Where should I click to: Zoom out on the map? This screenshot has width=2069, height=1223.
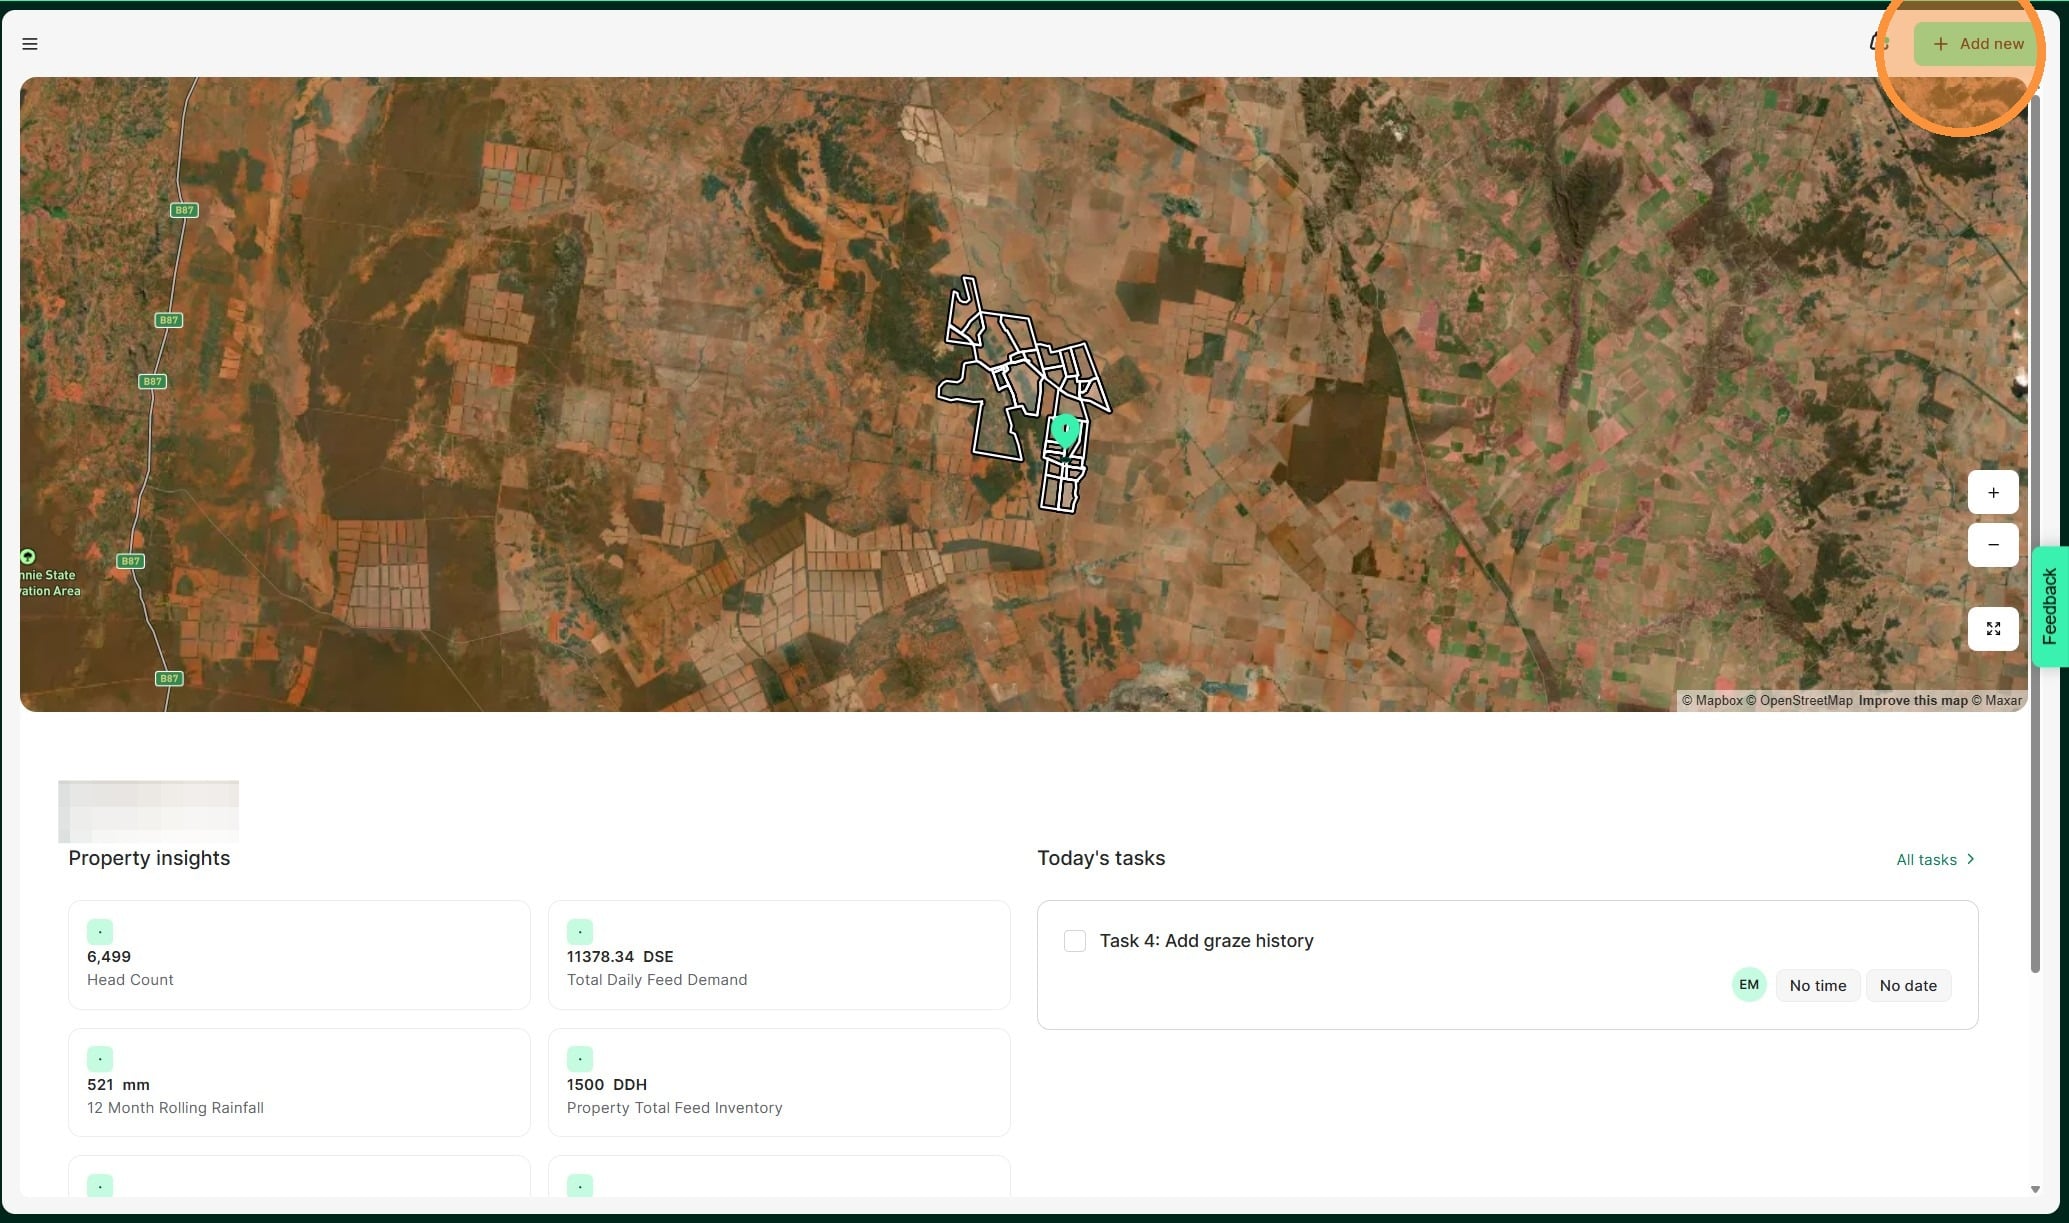pos(1992,545)
